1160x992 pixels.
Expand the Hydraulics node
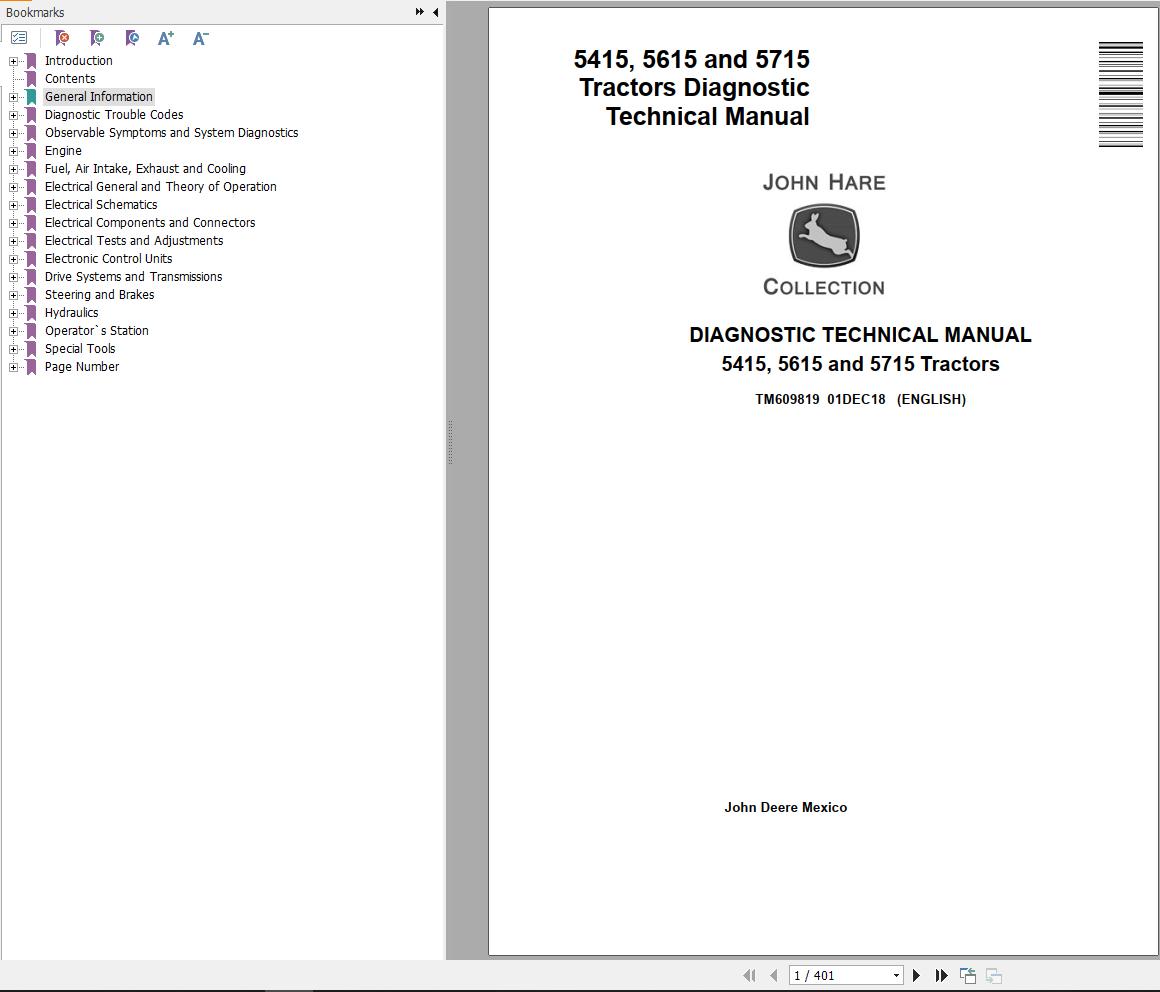tap(13, 313)
